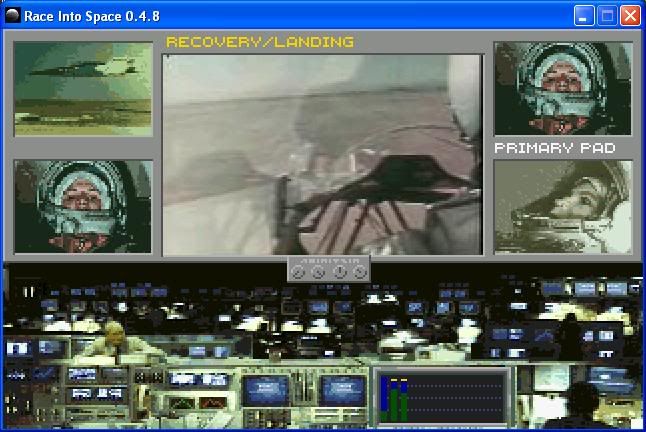Select the bottom-right helmet profile thumbnail

(x=563, y=207)
